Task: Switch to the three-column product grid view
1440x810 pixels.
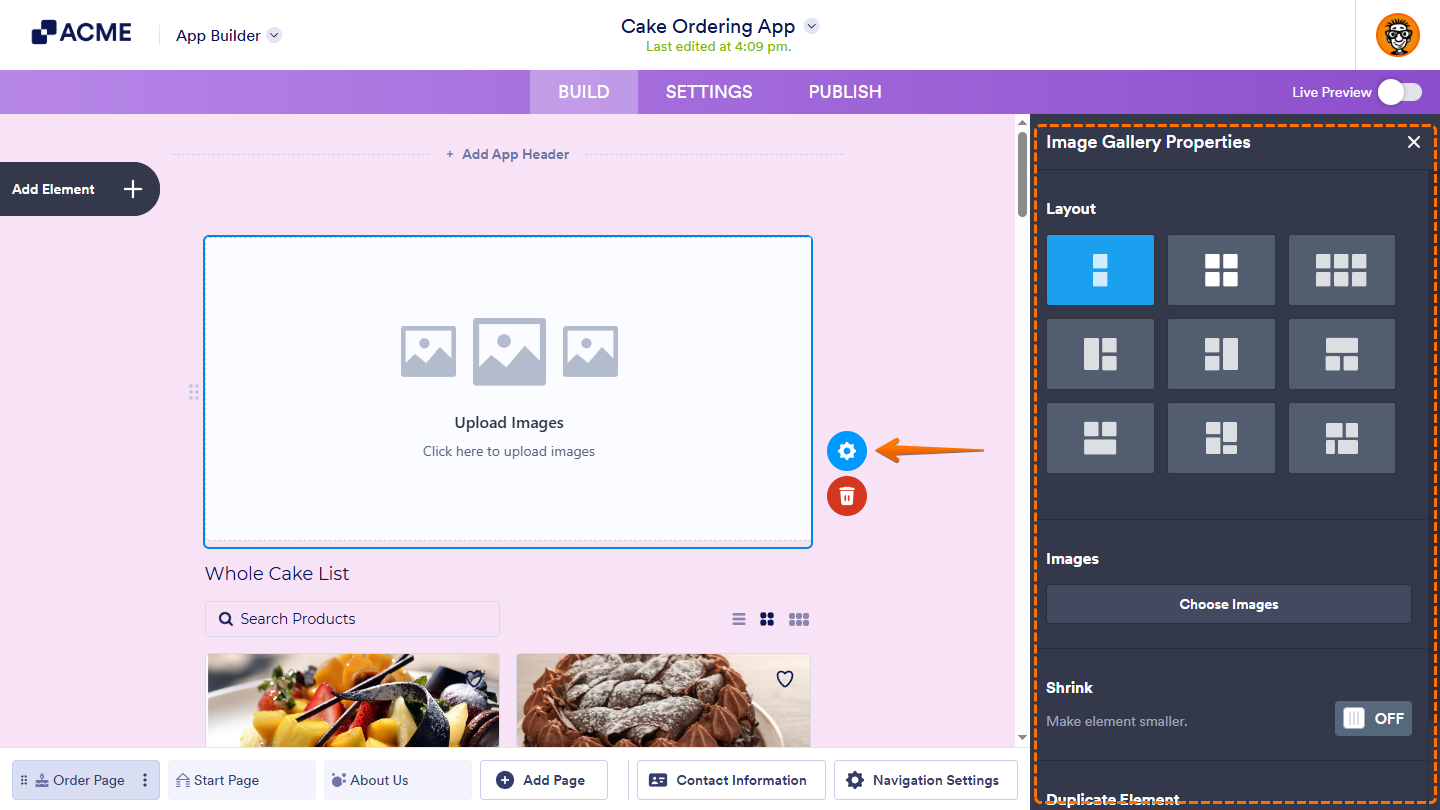Action: (x=798, y=619)
